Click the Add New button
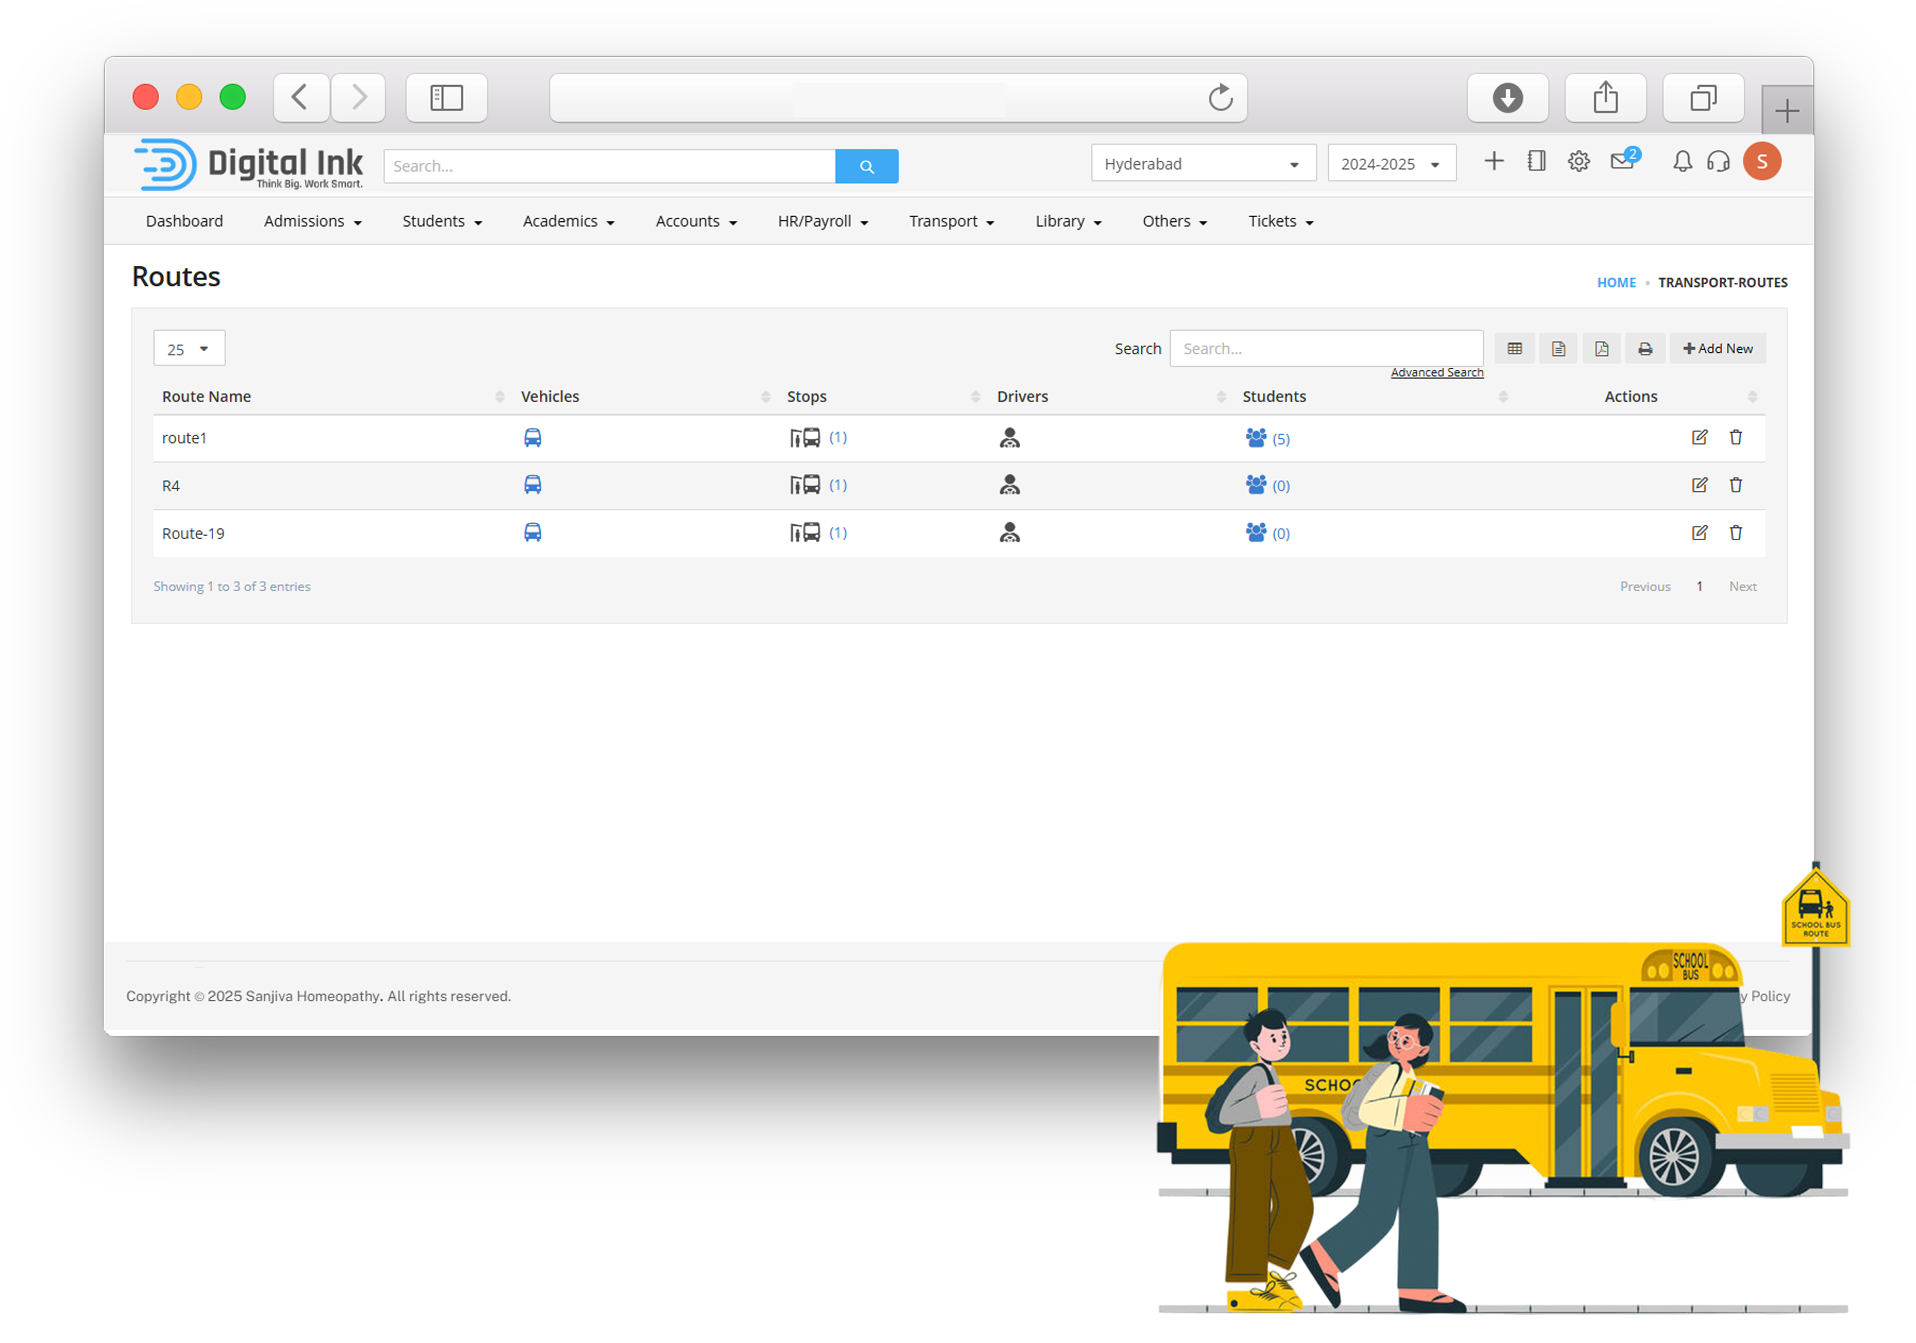1916x1343 pixels. [x=1717, y=349]
